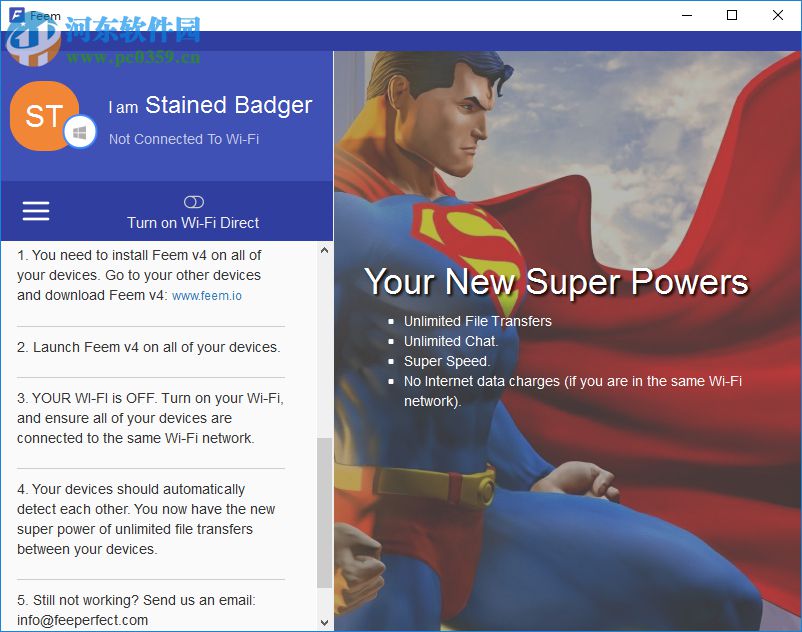Click the info@feeperfect.com email address
This screenshot has width=802, height=632.
[x=82, y=620]
